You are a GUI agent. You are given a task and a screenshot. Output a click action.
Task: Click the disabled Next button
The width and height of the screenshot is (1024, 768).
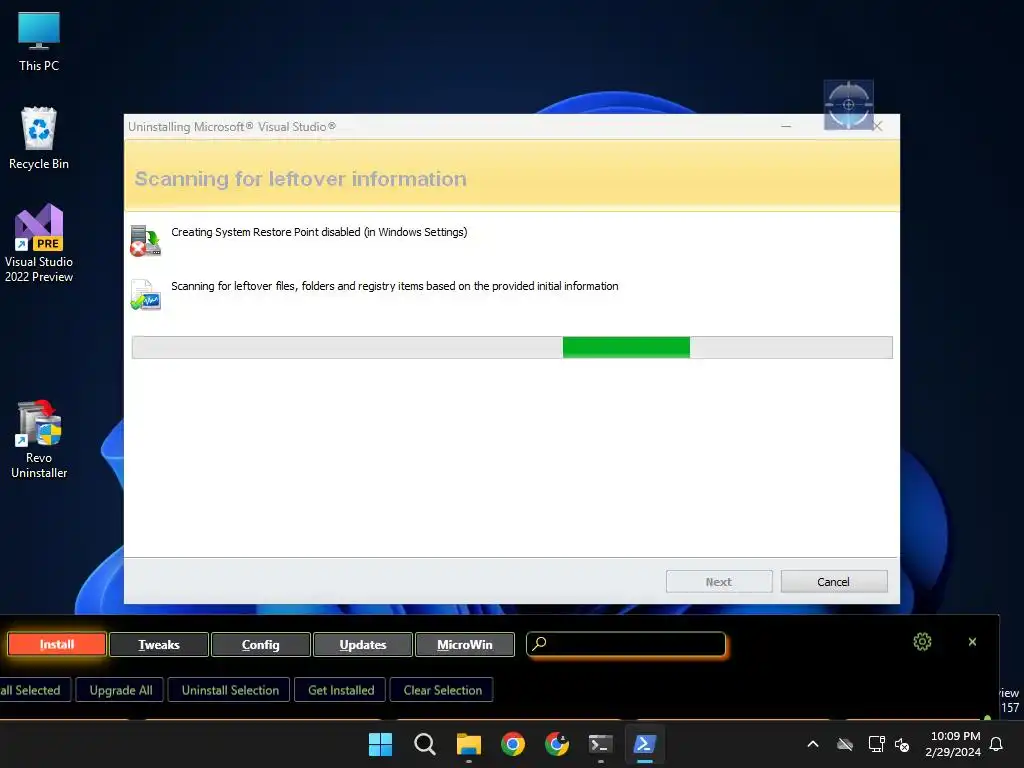pos(719,582)
